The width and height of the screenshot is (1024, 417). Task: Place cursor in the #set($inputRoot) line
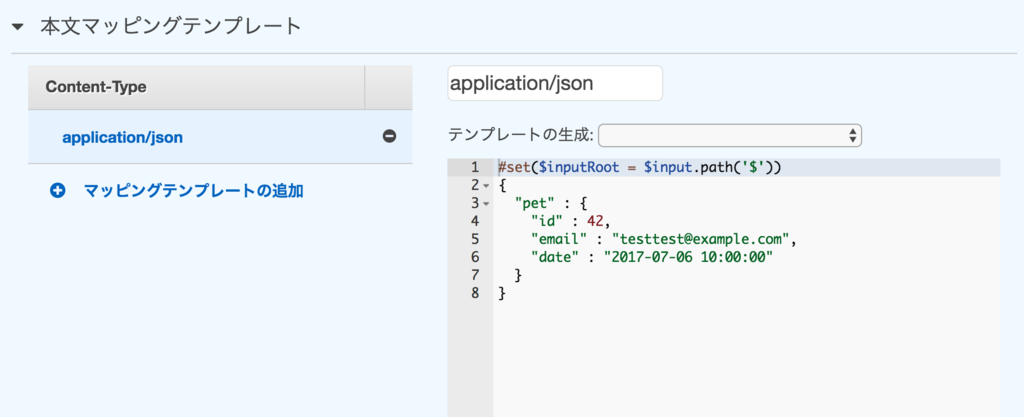click(x=638, y=167)
